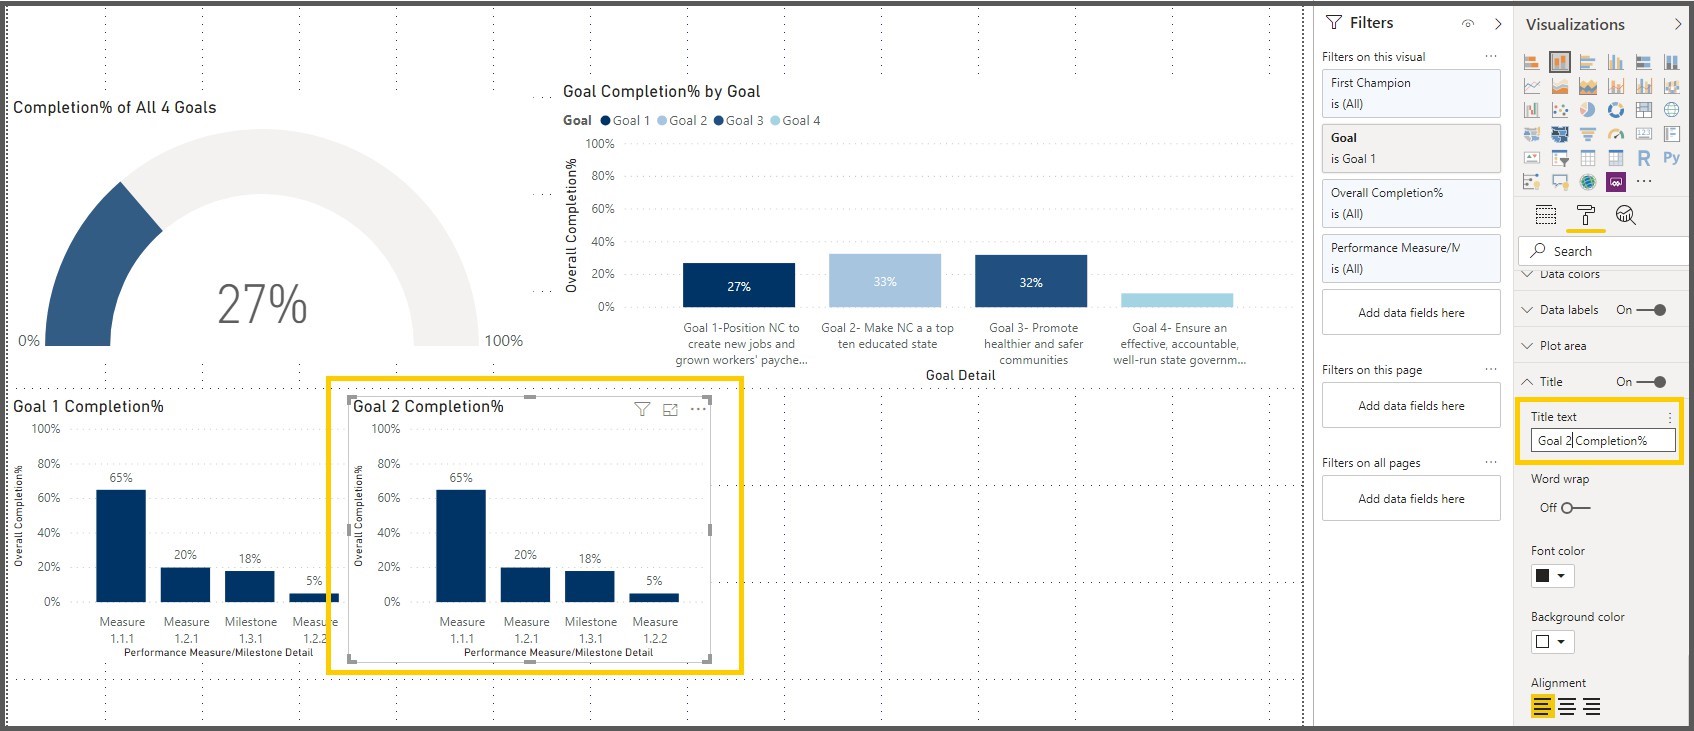Insert the ArcGIS Maps visual

point(1588,181)
